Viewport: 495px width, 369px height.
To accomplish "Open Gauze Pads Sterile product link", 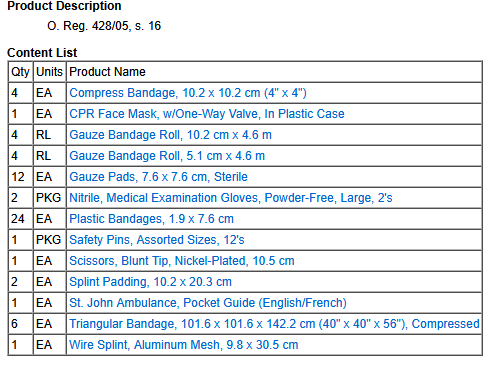I will pos(158,177).
